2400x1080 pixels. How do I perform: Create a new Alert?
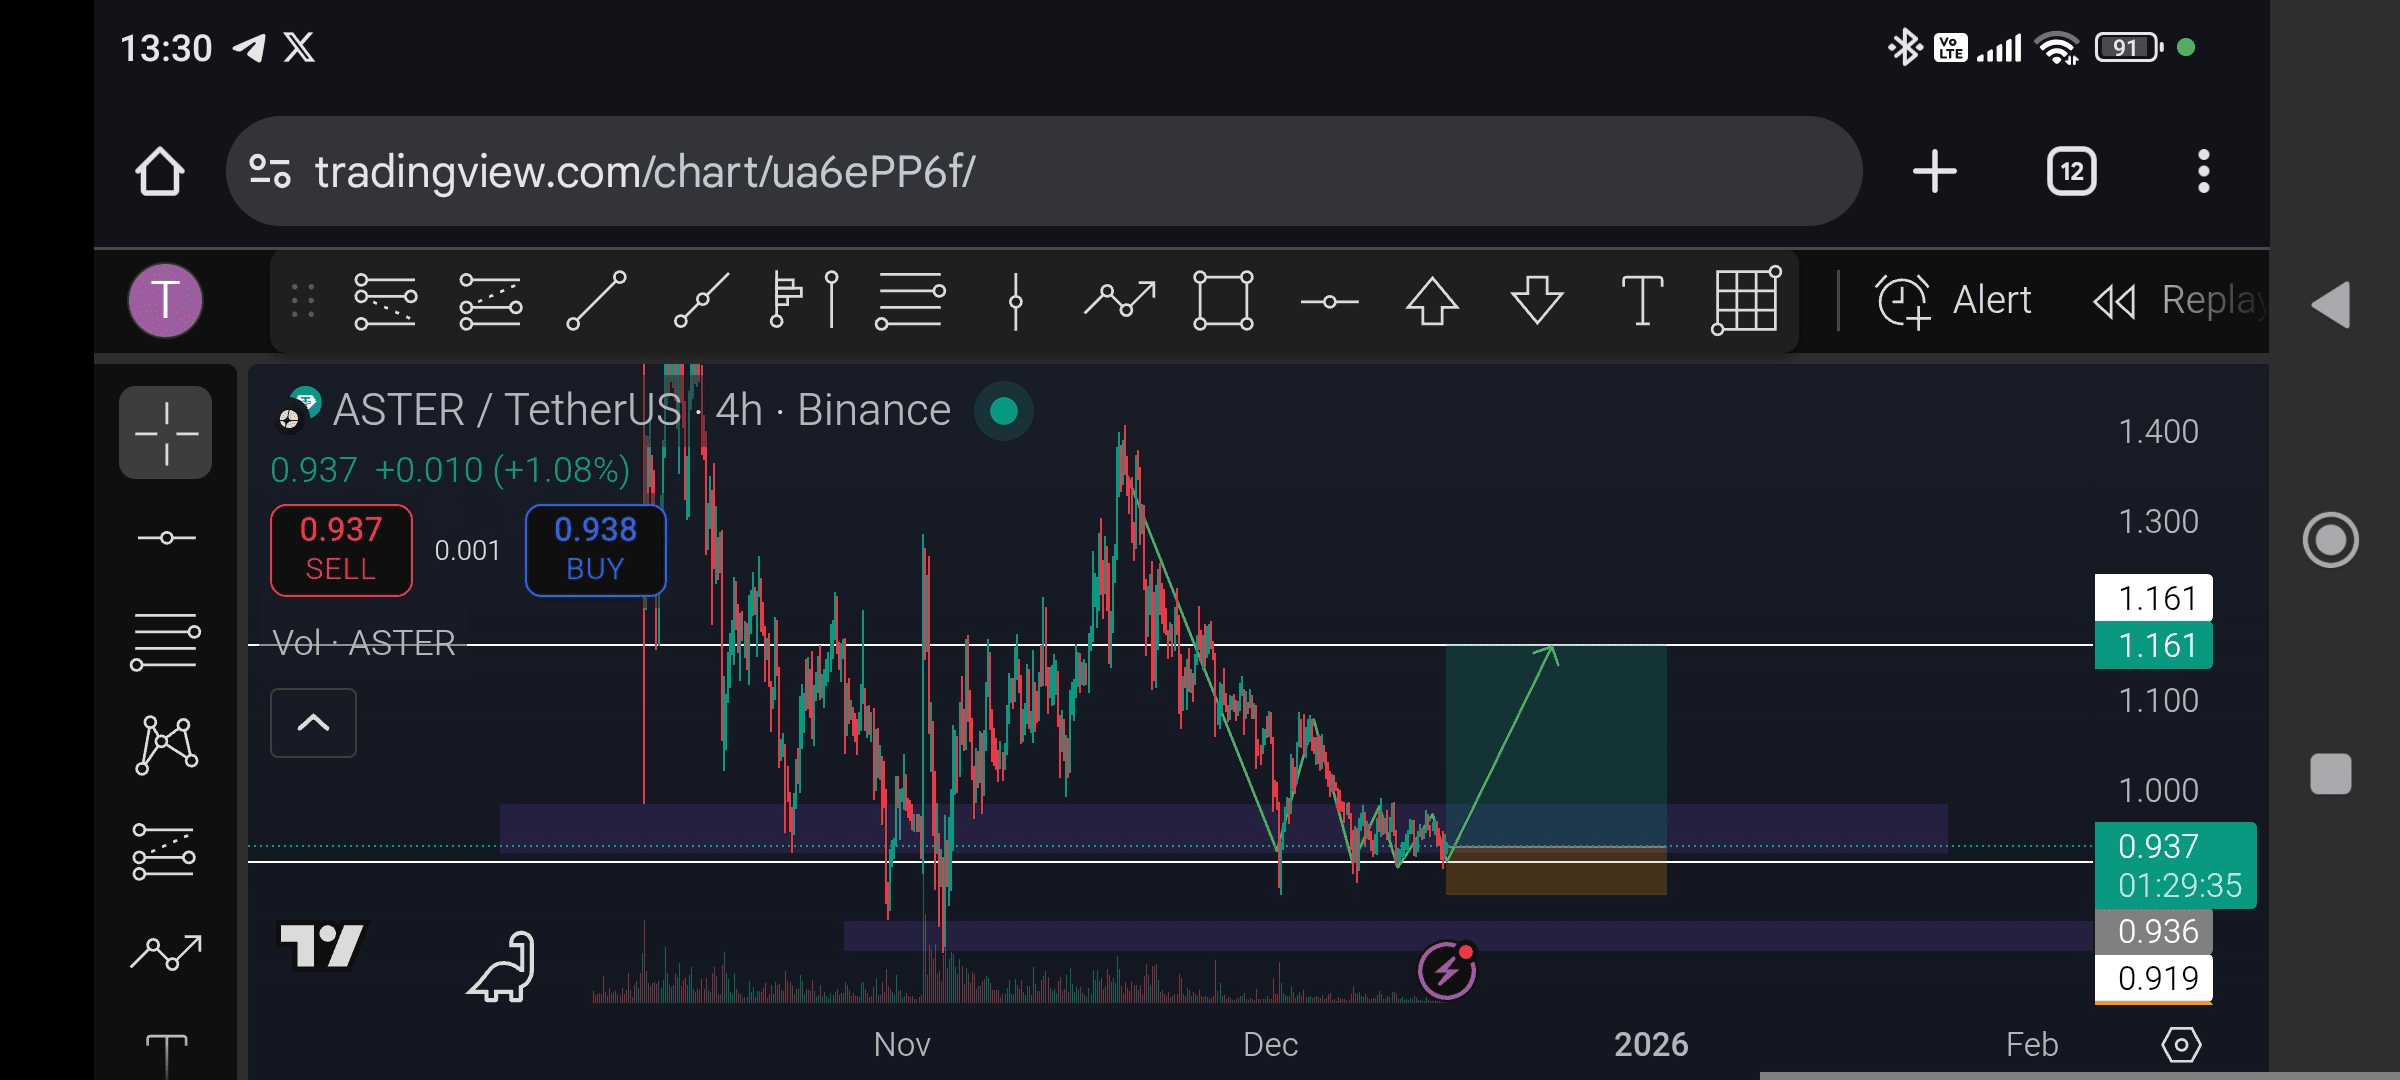1953,300
